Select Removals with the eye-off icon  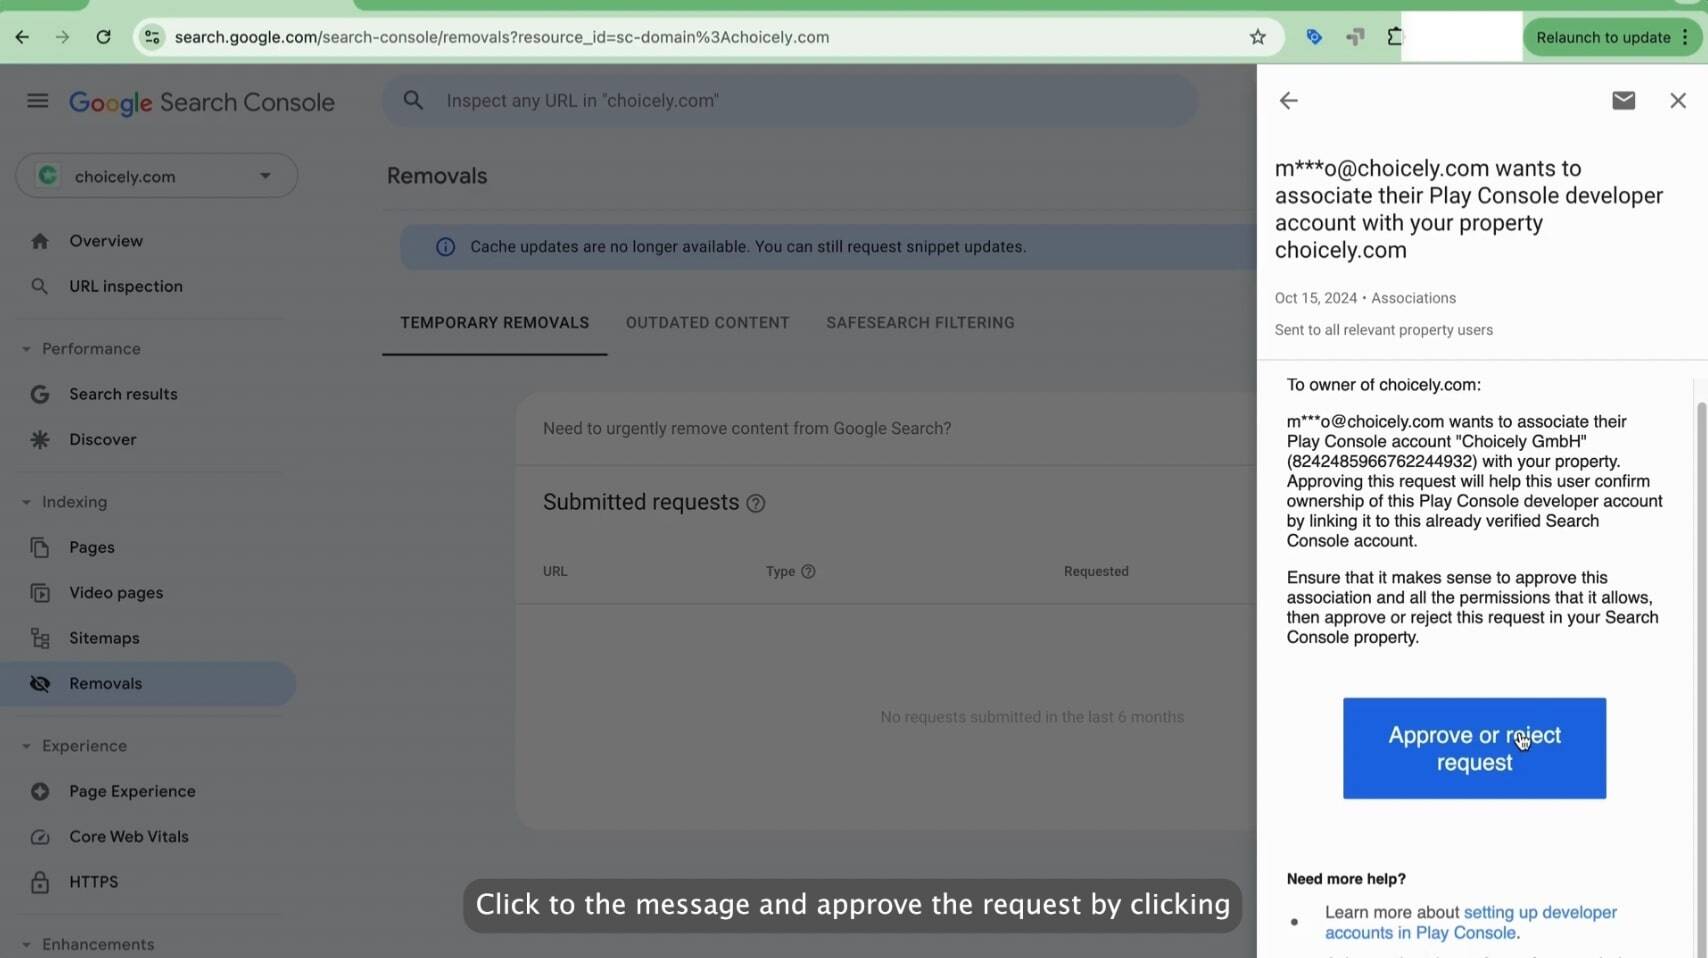[x=106, y=683]
